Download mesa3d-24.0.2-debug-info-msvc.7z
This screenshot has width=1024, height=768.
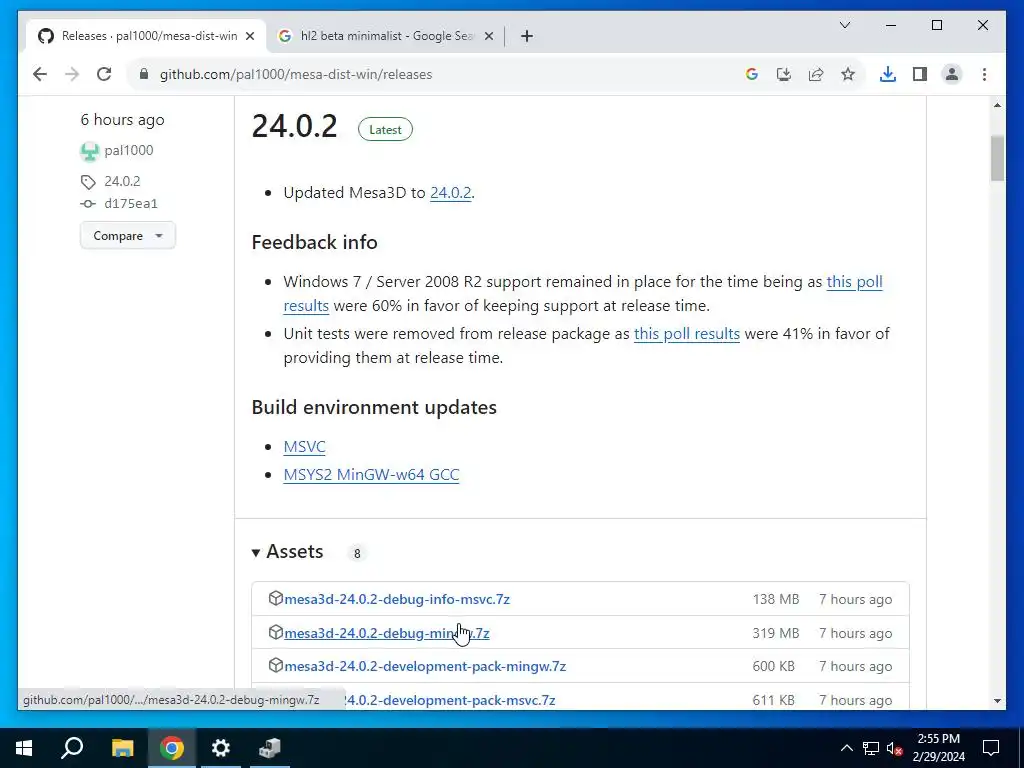tap(397, 599)
